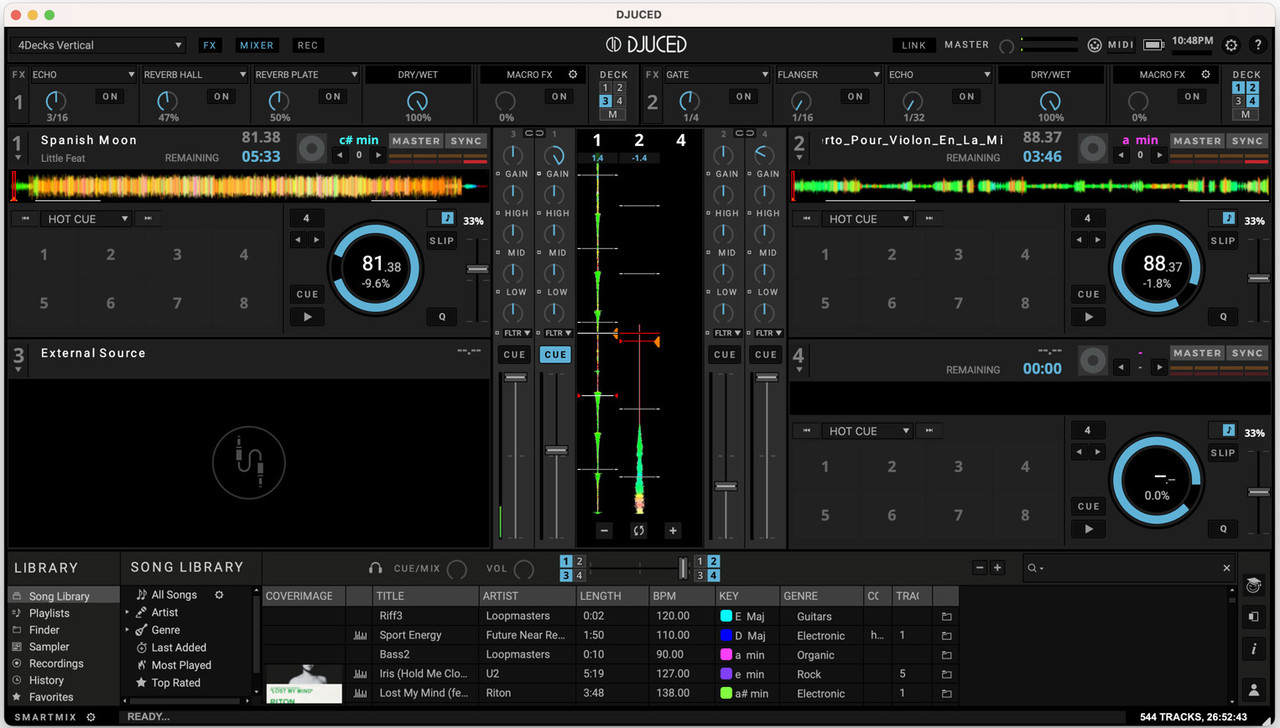Click the headphones cue icon
This screenshot has width=1280, height=728.
tap(375, 568)
